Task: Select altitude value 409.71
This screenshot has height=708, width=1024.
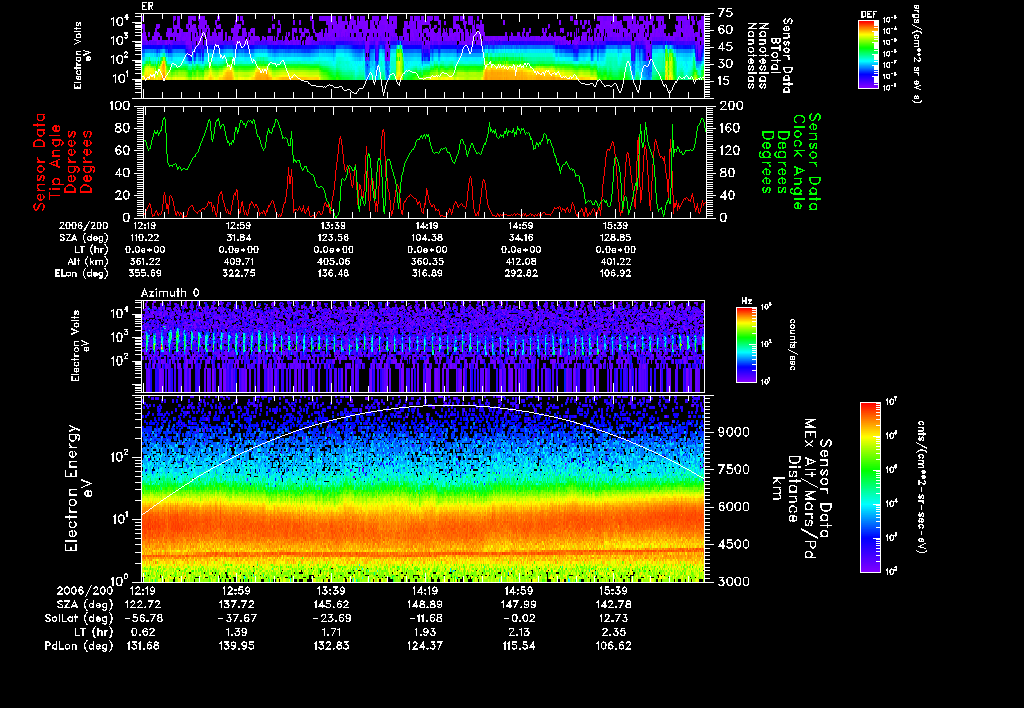Action: tap(238, 261)
